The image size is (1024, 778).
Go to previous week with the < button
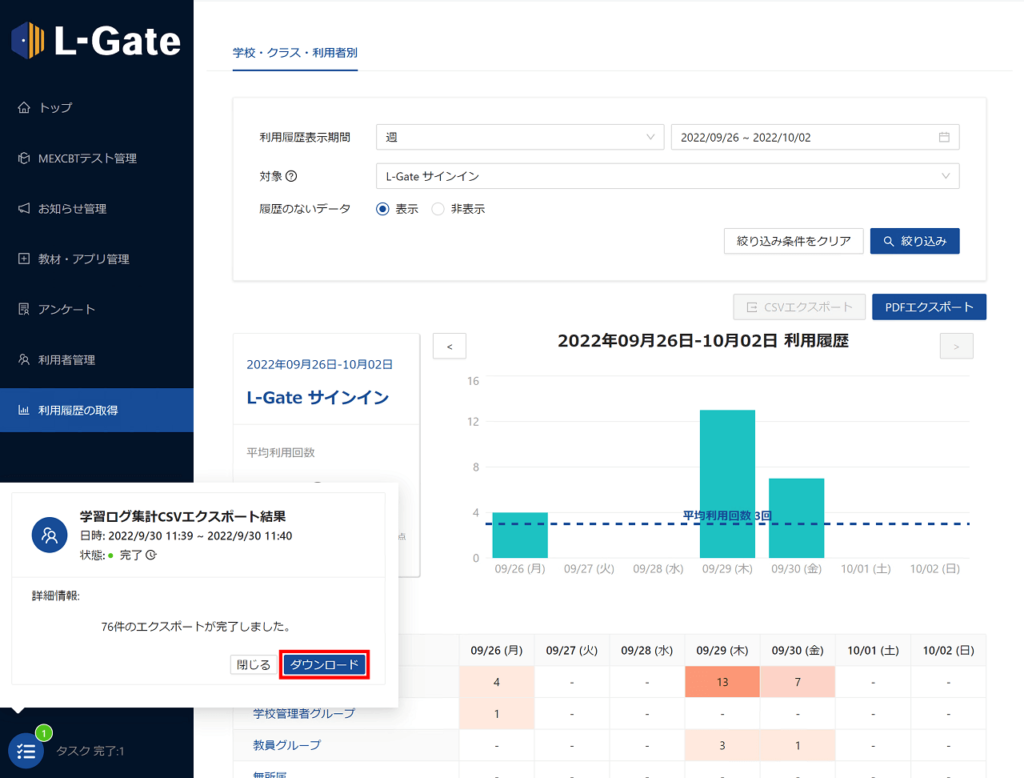click(449, 346)
